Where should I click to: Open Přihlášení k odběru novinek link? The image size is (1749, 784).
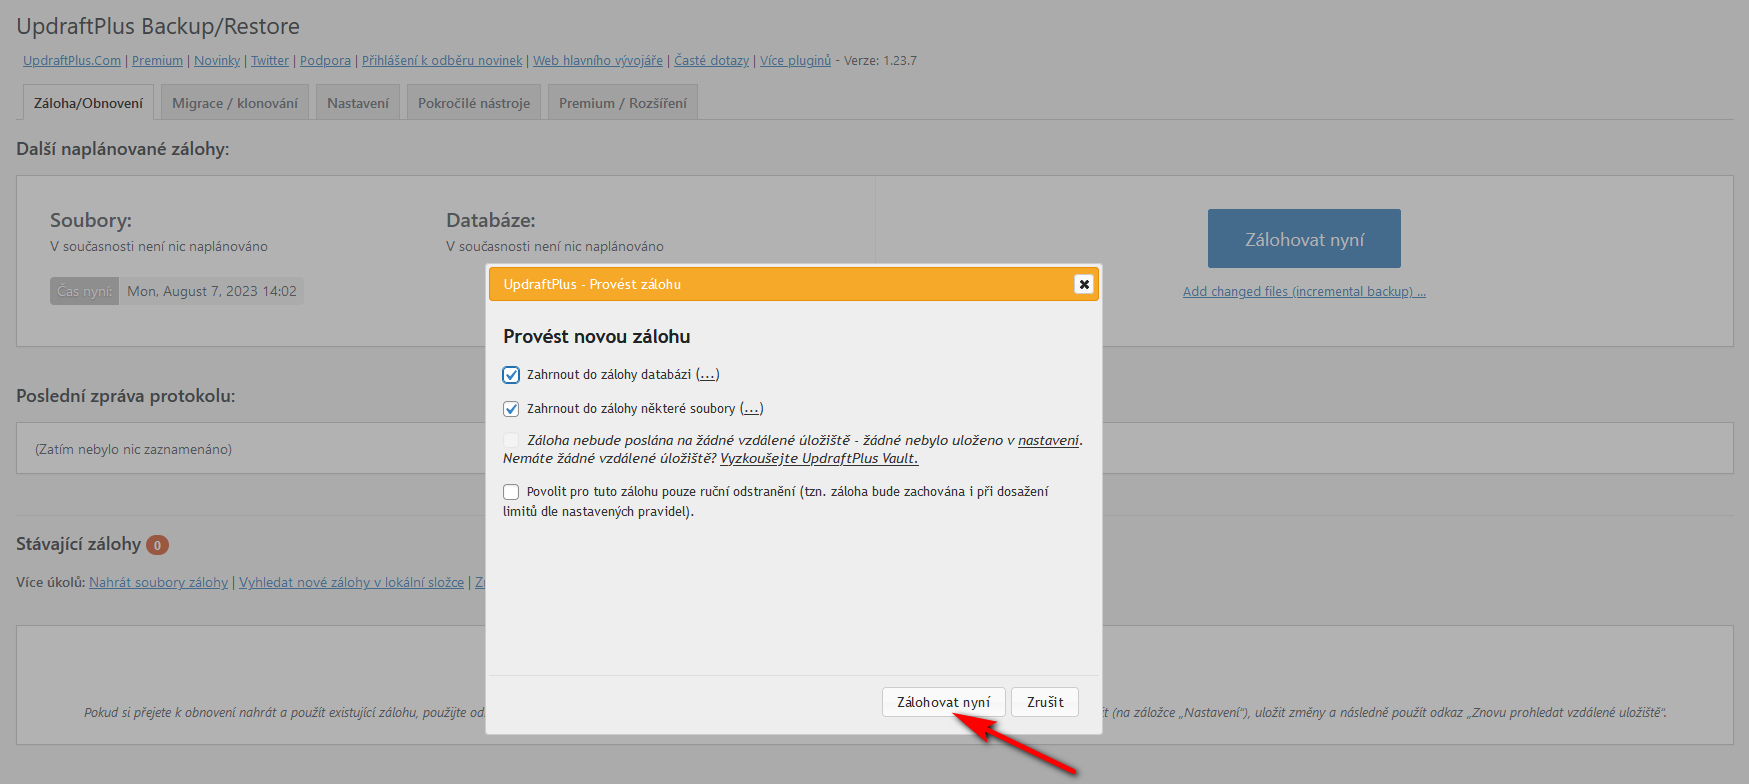click(442, 61)
